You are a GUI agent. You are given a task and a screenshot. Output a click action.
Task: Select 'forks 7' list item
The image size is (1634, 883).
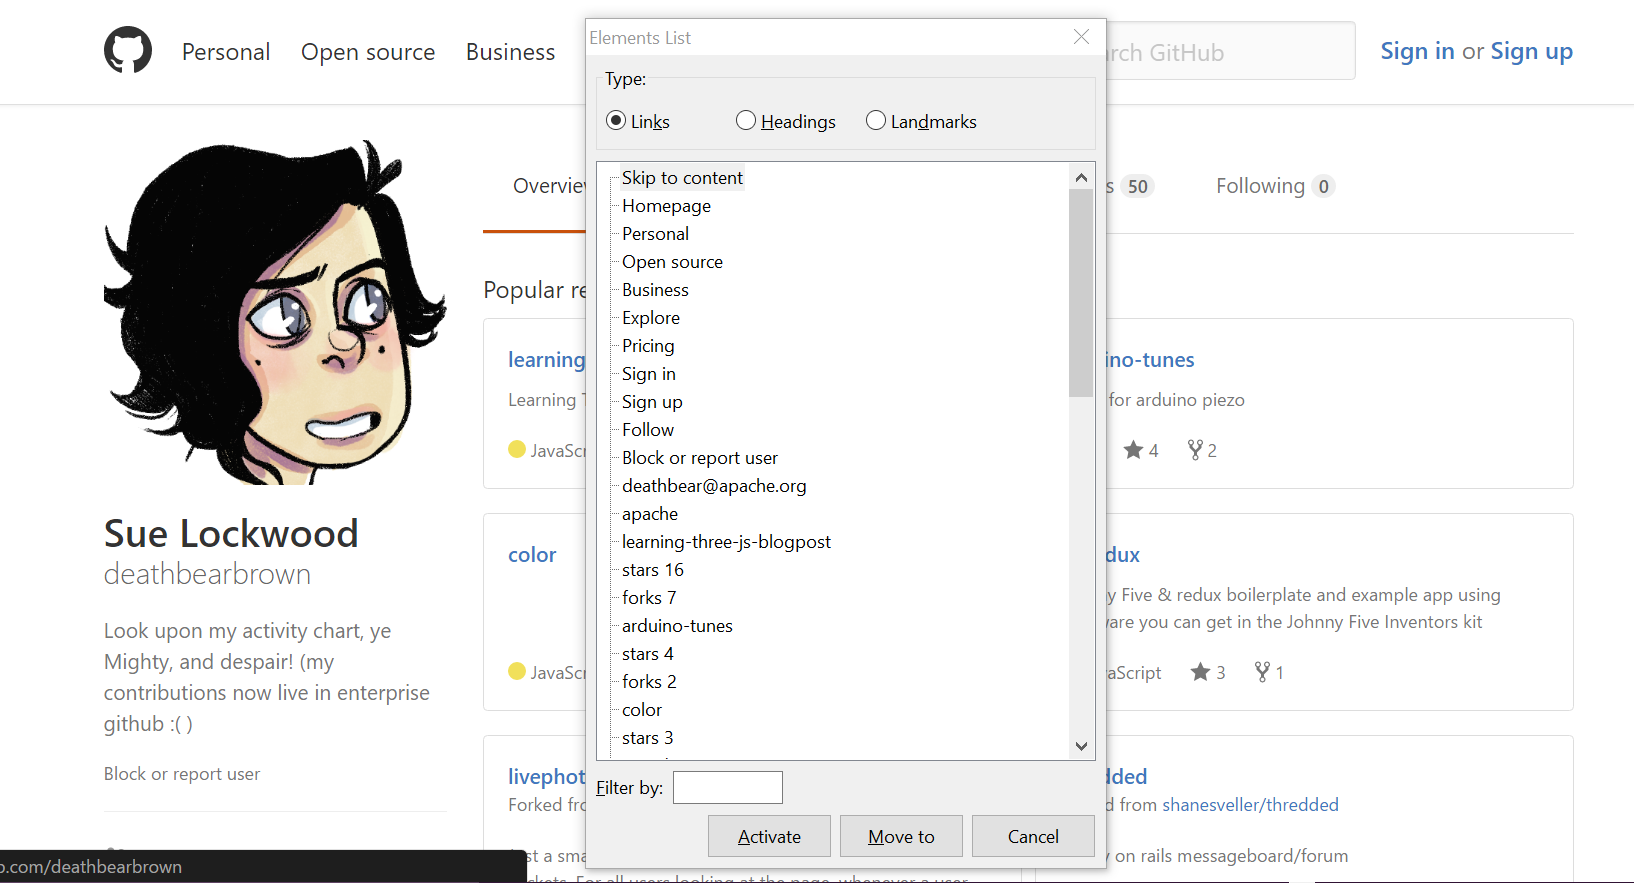(x=649, y=598)
